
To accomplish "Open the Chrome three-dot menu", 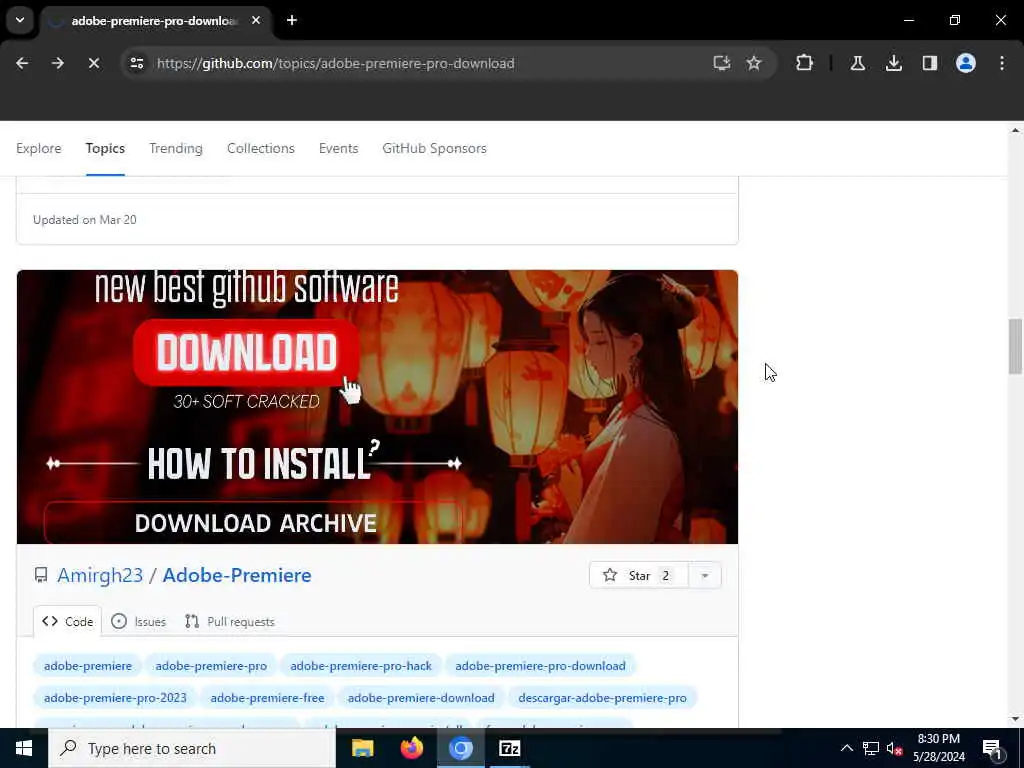I will pyautogui.click(x=1002, y=63).
